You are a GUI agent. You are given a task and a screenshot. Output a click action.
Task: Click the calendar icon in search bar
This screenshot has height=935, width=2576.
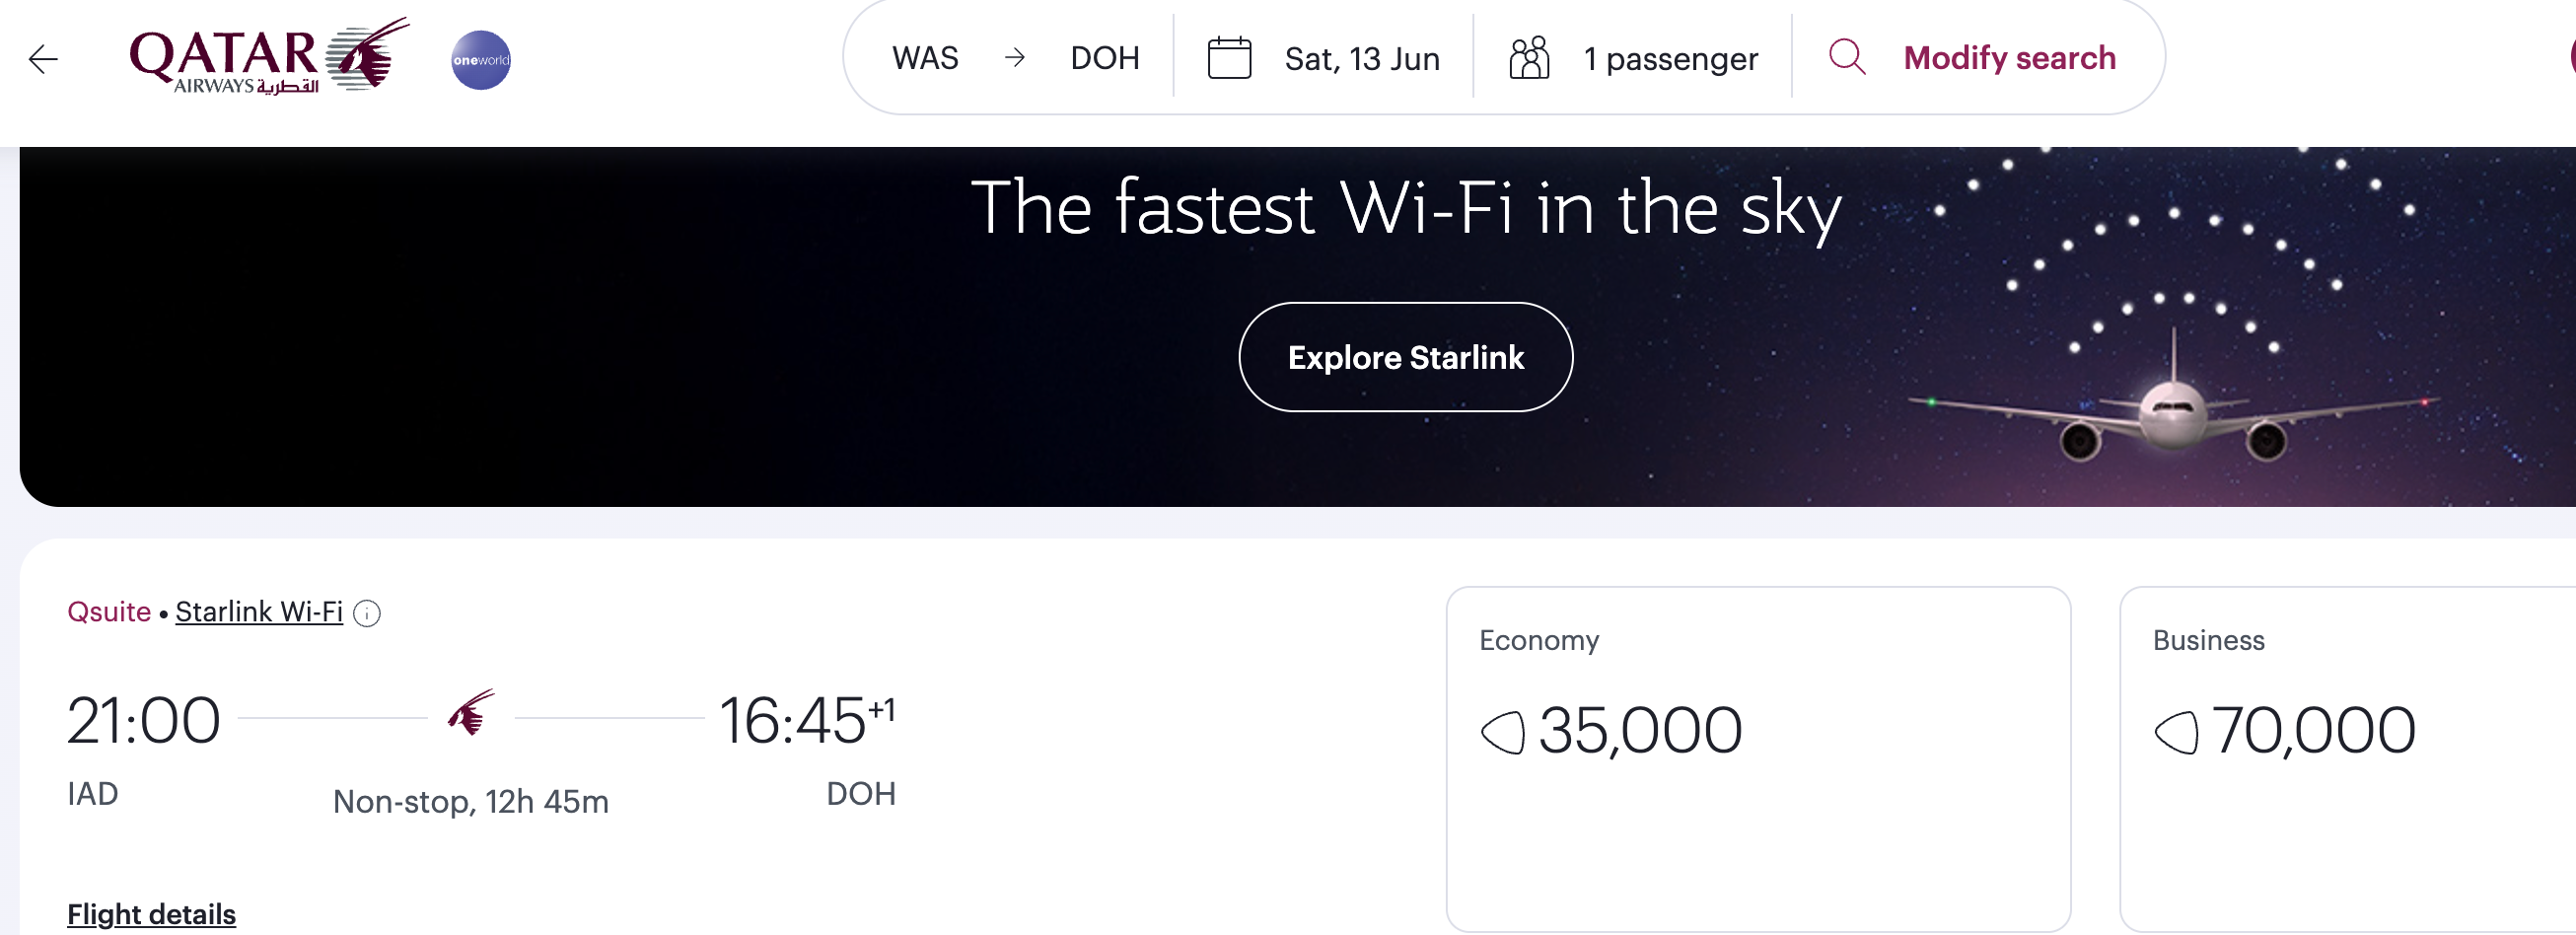pyautogui.click(x=1229, y=58)
